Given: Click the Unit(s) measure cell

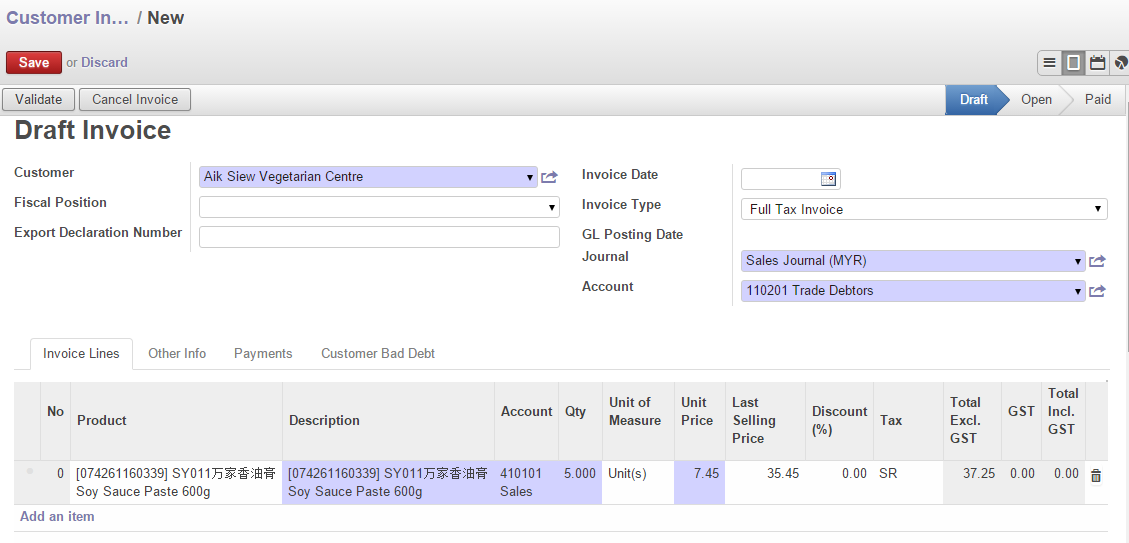Looking at the screenshot, I should click(x=638, y=483).
